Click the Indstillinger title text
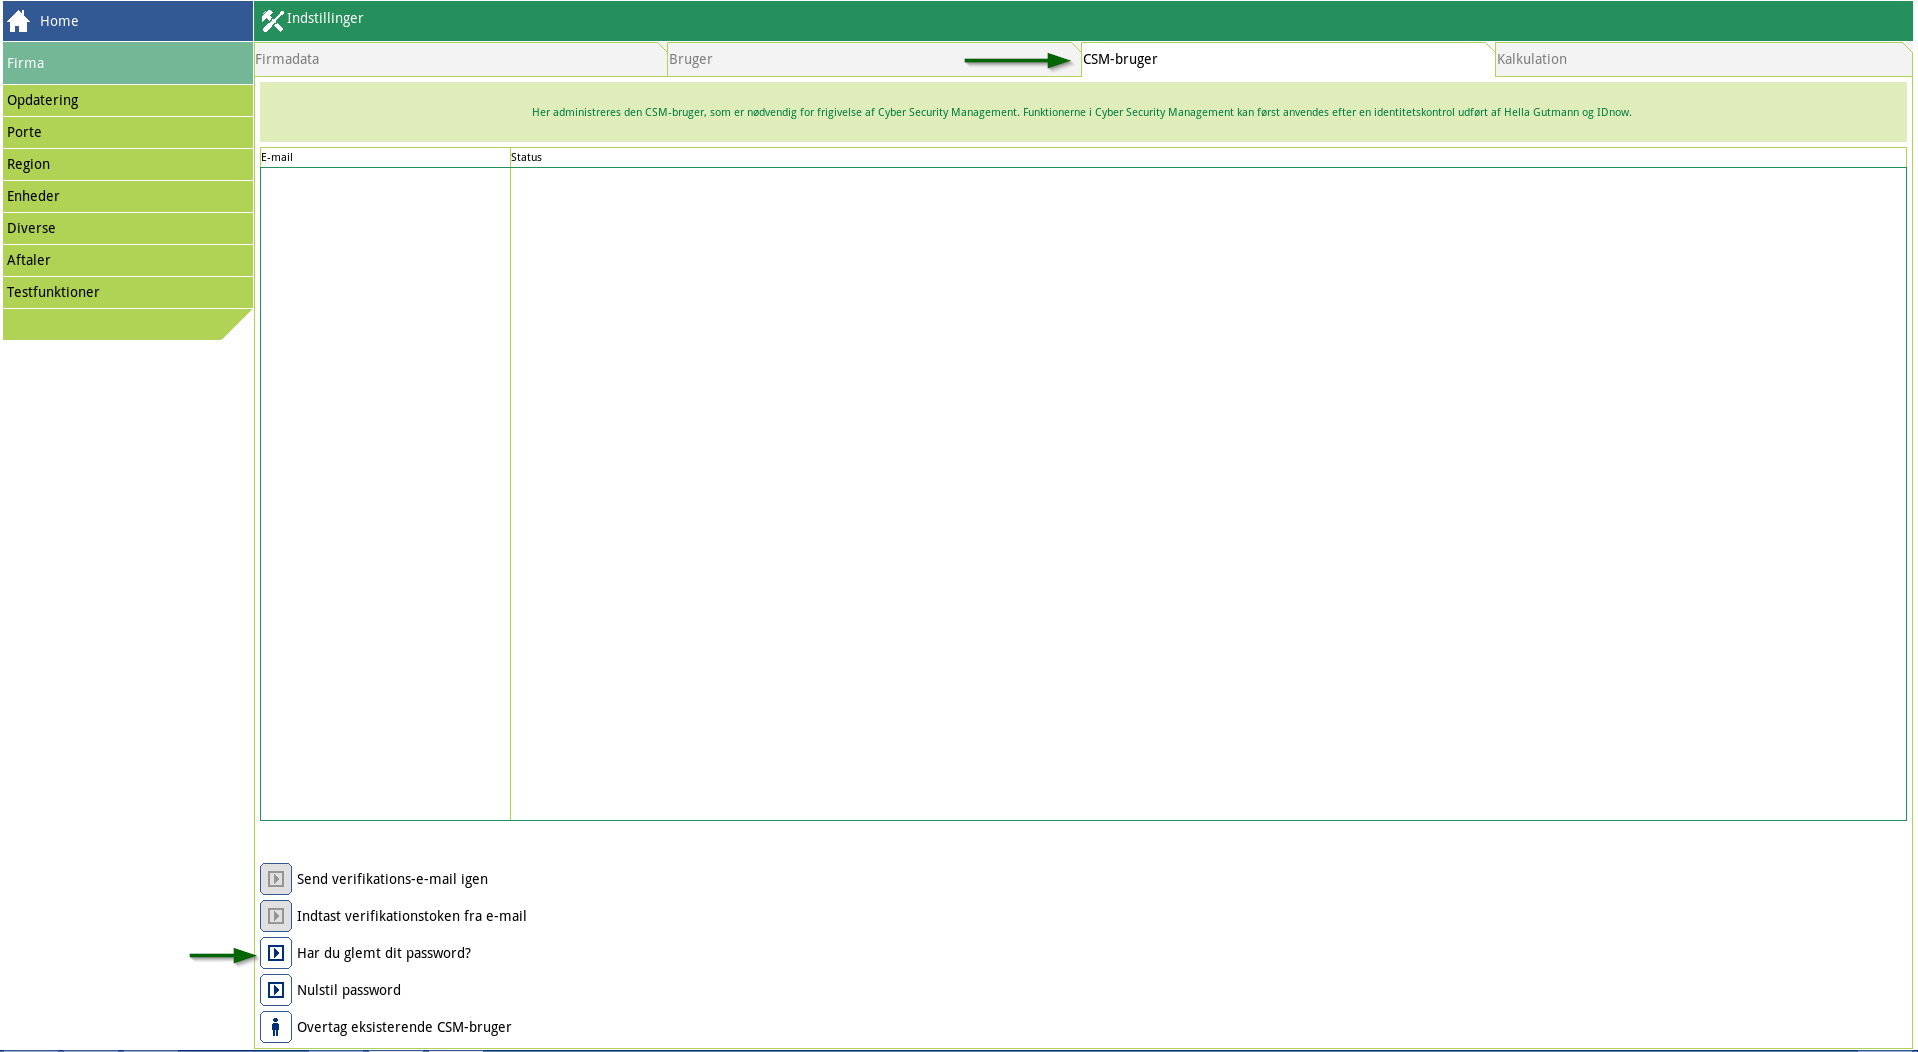1918x1052 pixels. 325,18
